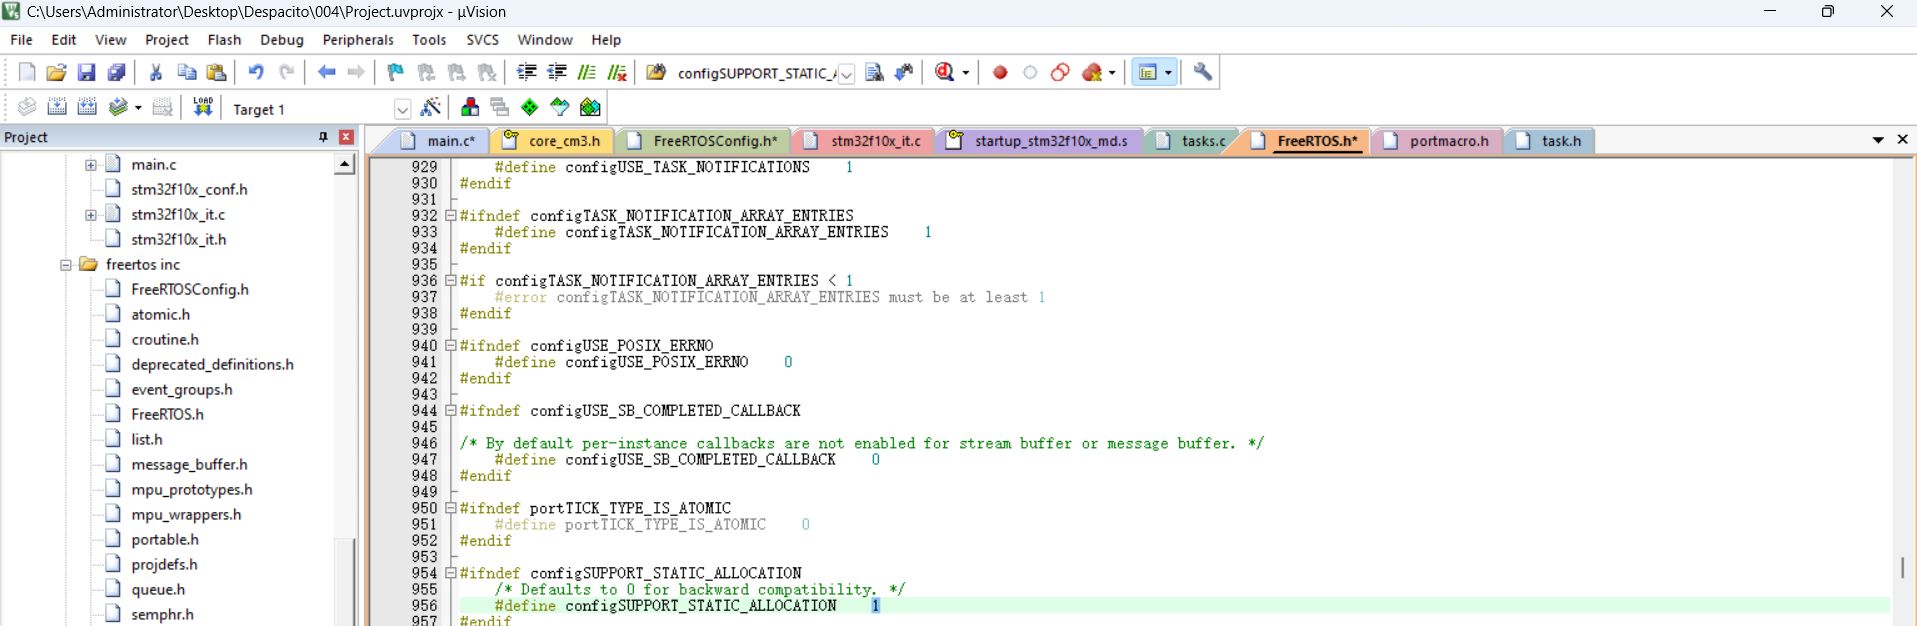Collapse the code fold at line 954
Viewport: 1917px width, 626px height.
point(450,573)
